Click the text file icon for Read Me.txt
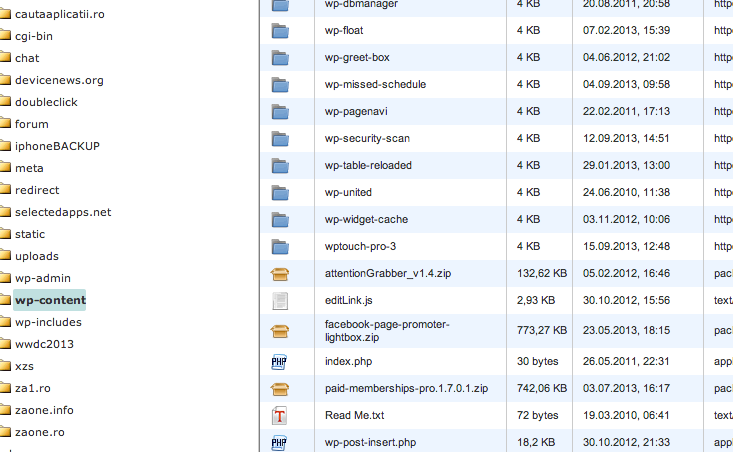This screenshot has width=733, height=452. pos(280,416)
